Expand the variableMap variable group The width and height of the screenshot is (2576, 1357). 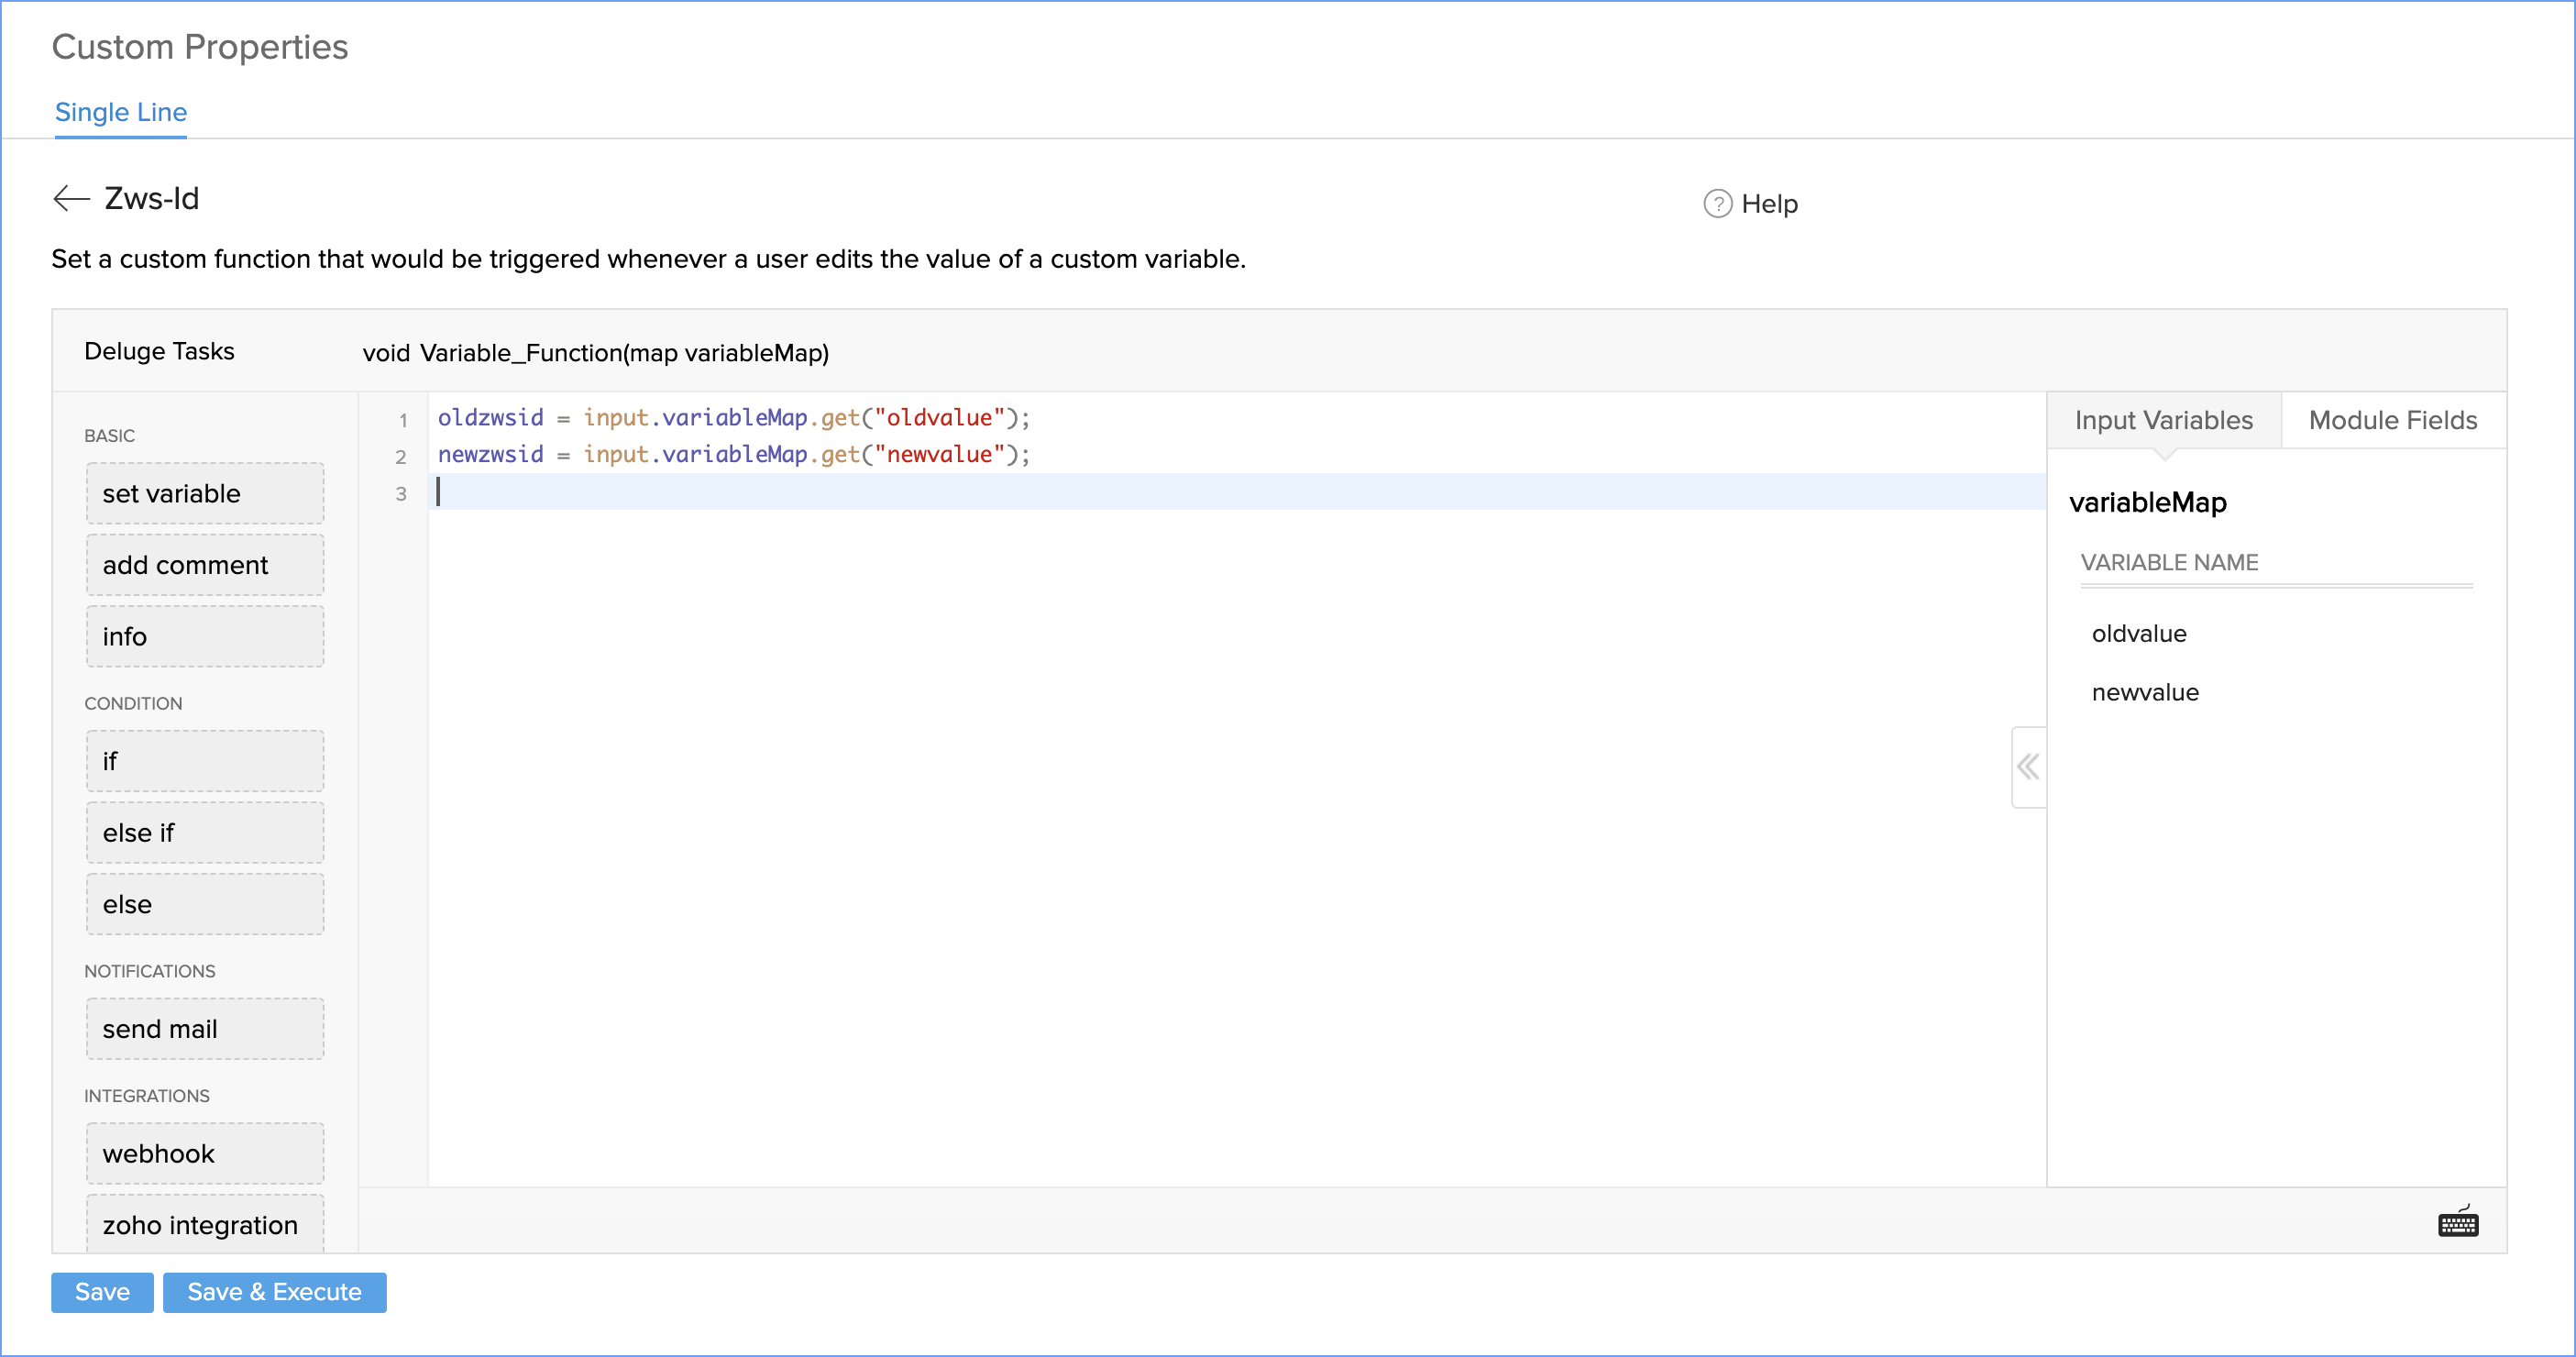(x=2148, y=503)
